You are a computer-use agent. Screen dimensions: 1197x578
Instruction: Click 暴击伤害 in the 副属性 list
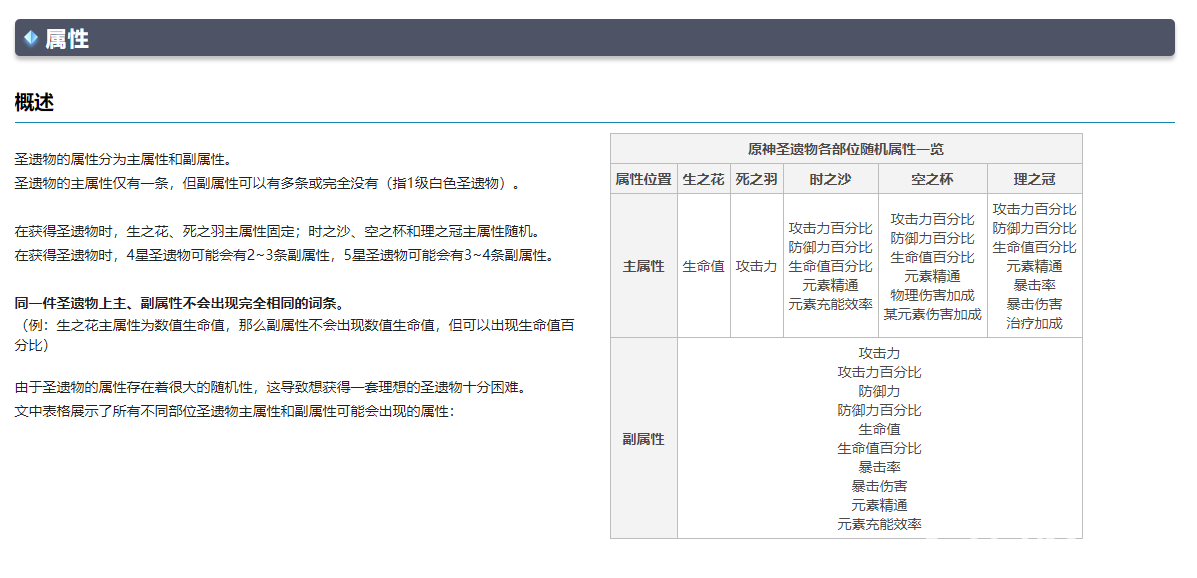(879, 486)
